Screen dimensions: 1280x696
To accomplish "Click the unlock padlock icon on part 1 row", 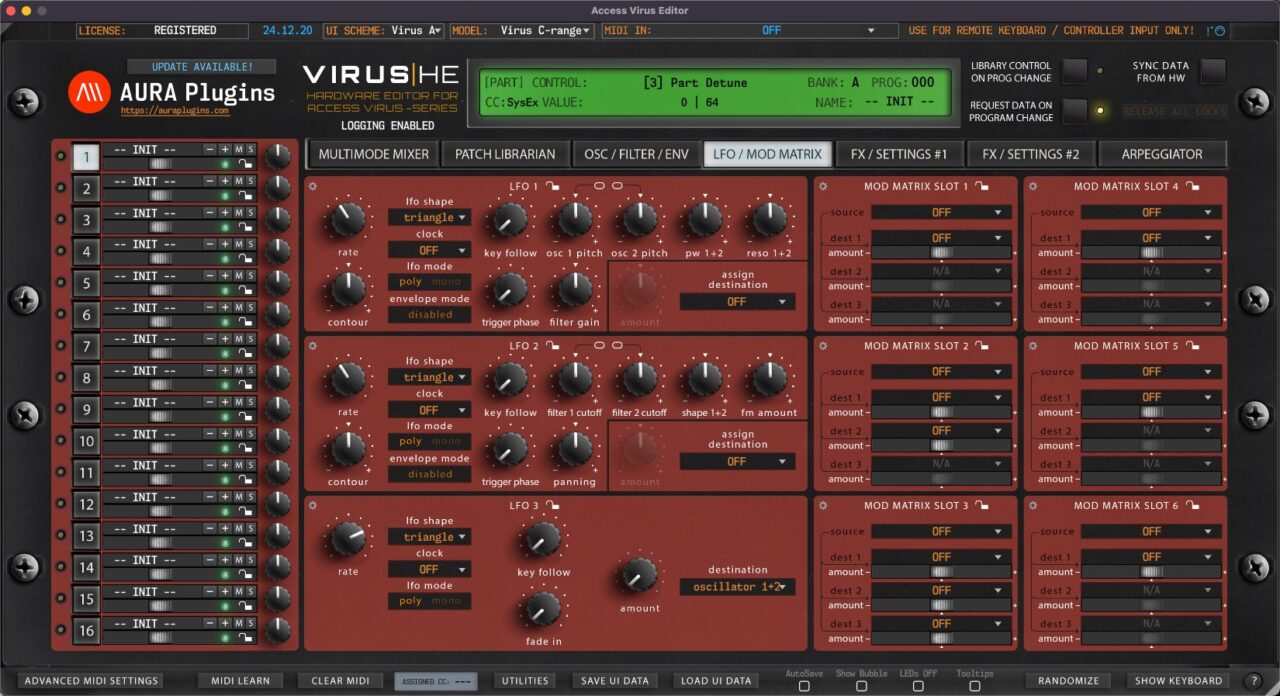I will click(246, 164).
